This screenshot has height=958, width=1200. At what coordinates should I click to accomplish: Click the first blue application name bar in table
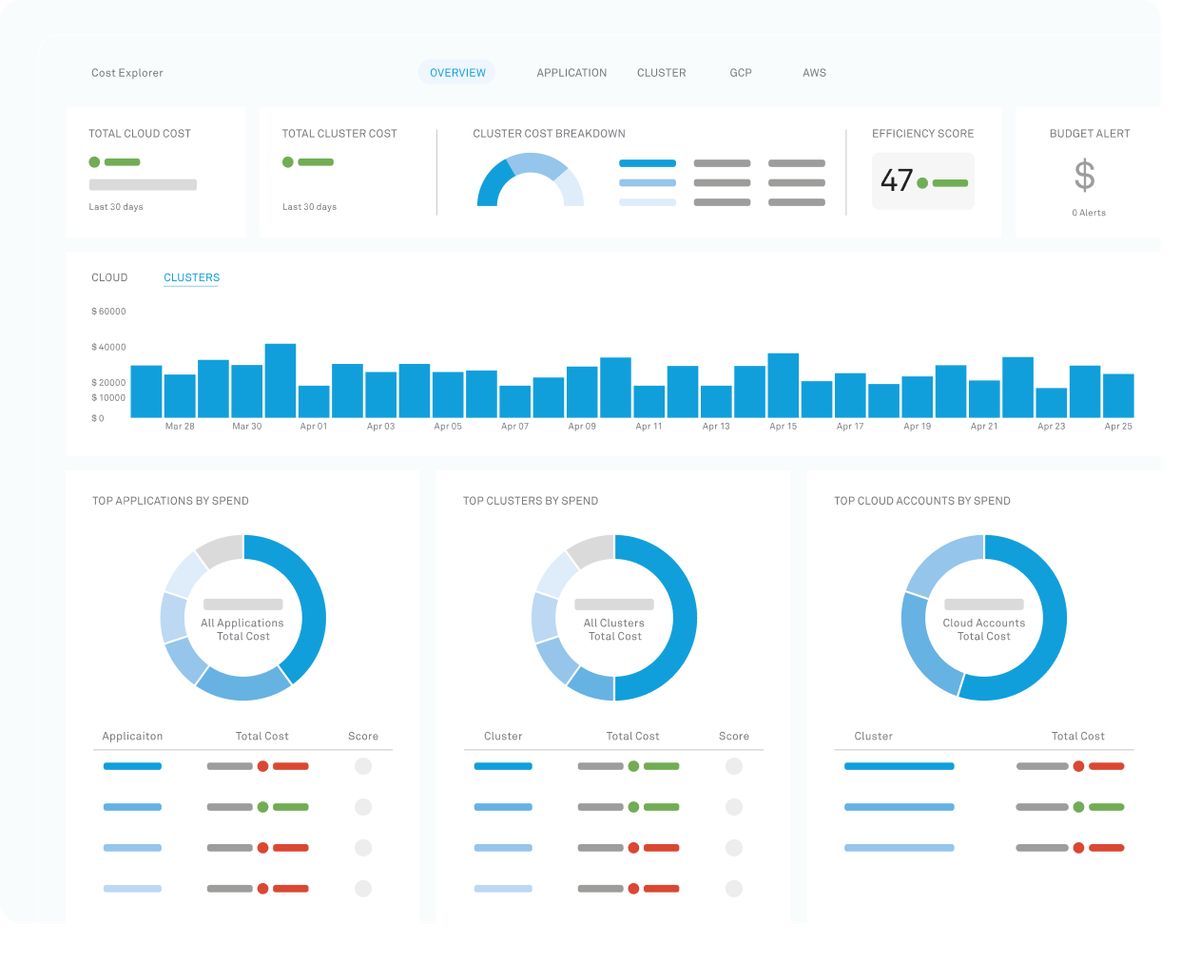[132, 766]
